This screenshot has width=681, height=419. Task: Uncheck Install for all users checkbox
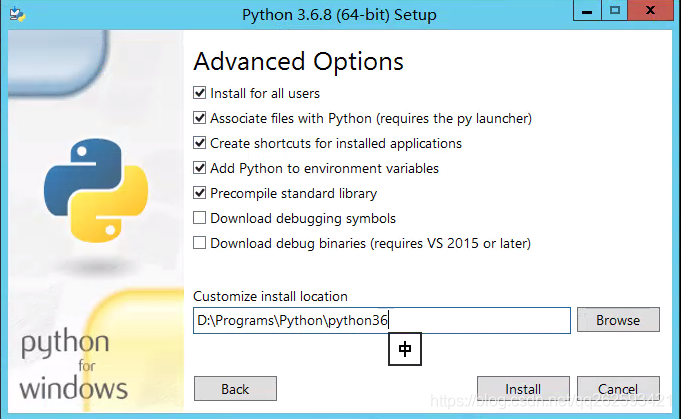point(199,92)
